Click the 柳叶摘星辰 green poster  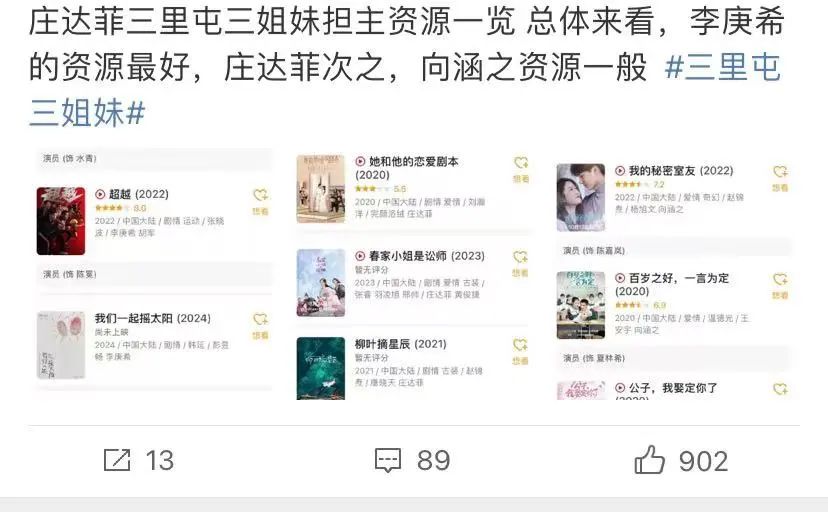click(321, 368)
